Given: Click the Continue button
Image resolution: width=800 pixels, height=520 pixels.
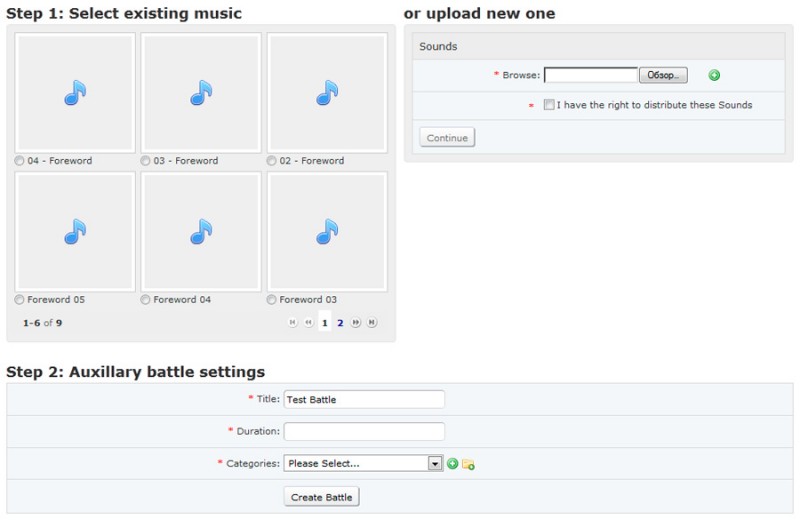Looking at the screenshot, I should pos(447,137).
